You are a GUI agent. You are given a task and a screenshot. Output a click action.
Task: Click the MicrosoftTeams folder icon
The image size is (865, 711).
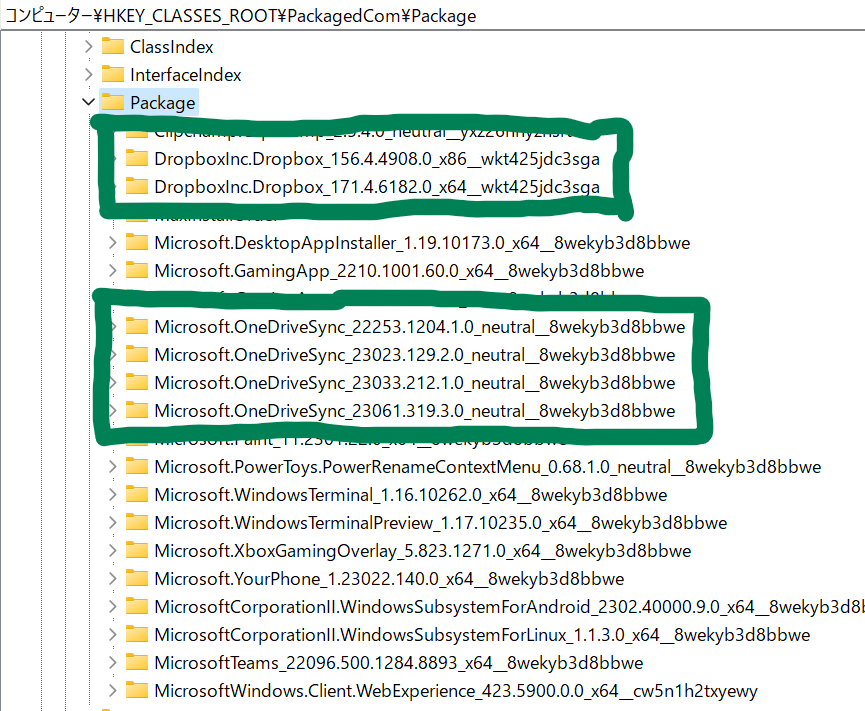tap(137, 662)
